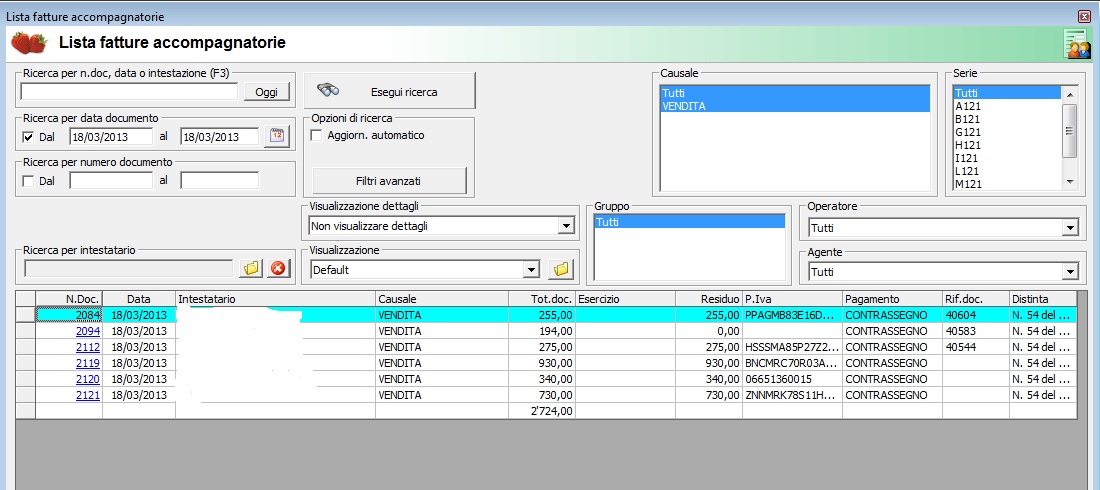
Task: Toggle Dal checkbox for data documento
Action: coord(28,136)
